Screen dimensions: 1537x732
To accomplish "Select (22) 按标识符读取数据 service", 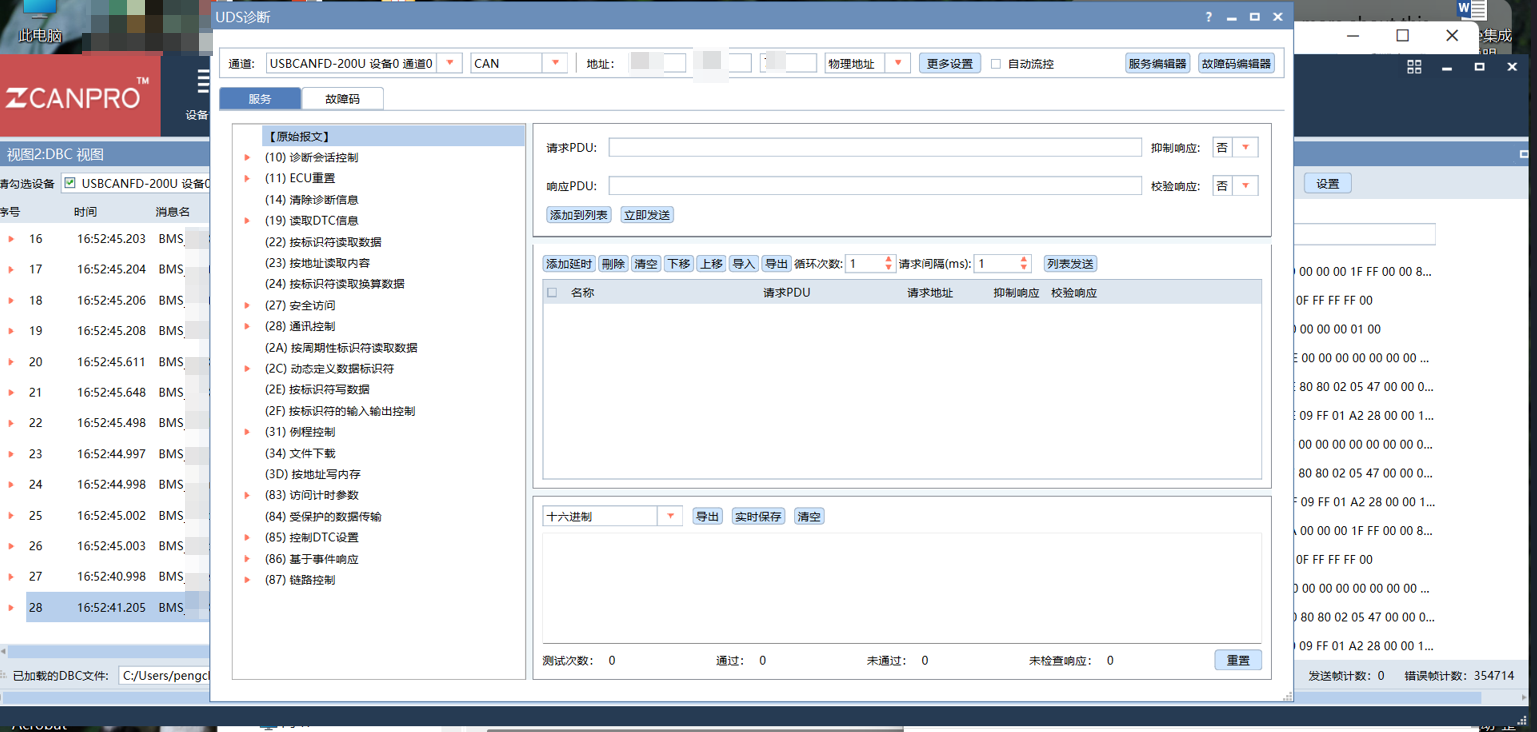I will pos(323,242).
